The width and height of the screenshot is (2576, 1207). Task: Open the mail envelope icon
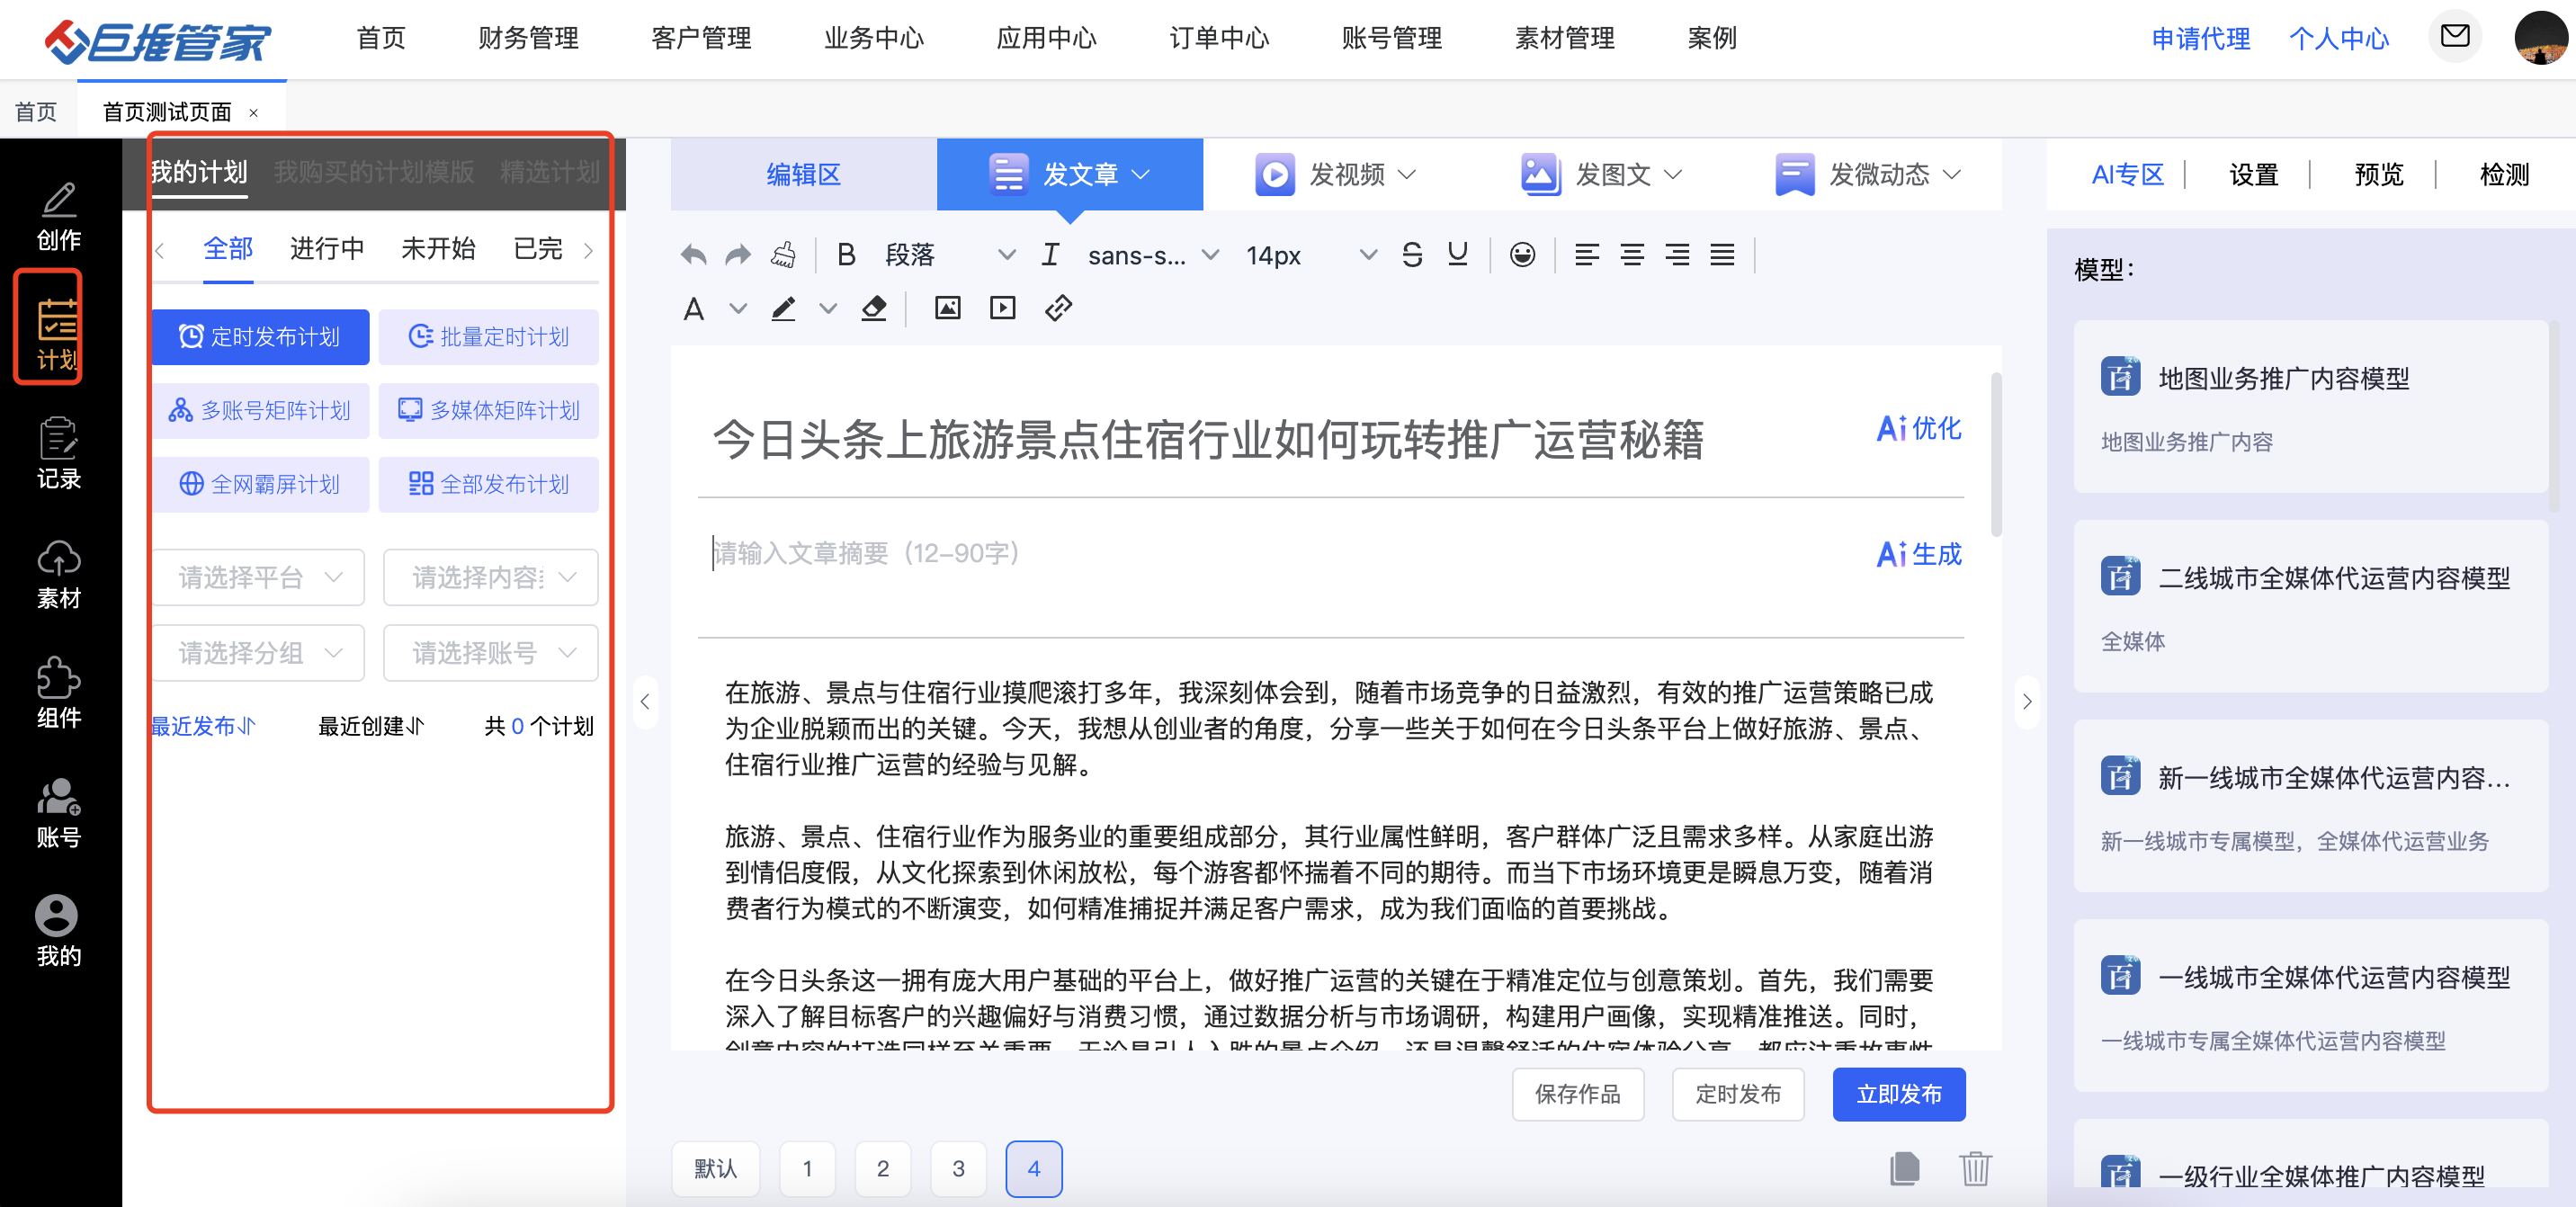pos(2455,37)
